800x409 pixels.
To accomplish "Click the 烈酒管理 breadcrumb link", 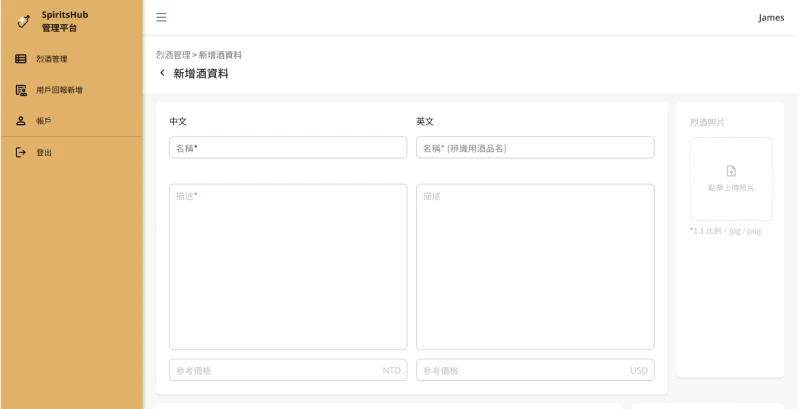I will pyautogui.click(x=173, y=55).
